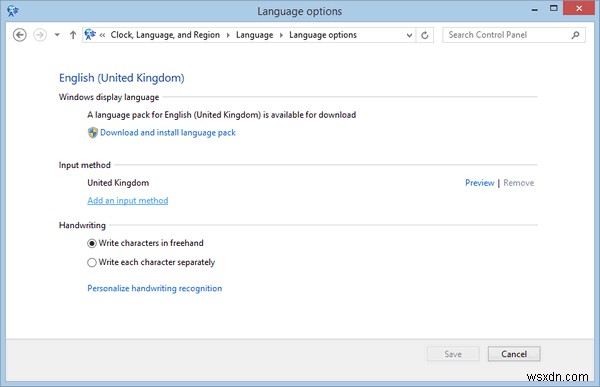Image resolution: width=600 pixels, height=387 pixels.
Task: Click the United Kingdom input method text
Action: pos(118,183)
